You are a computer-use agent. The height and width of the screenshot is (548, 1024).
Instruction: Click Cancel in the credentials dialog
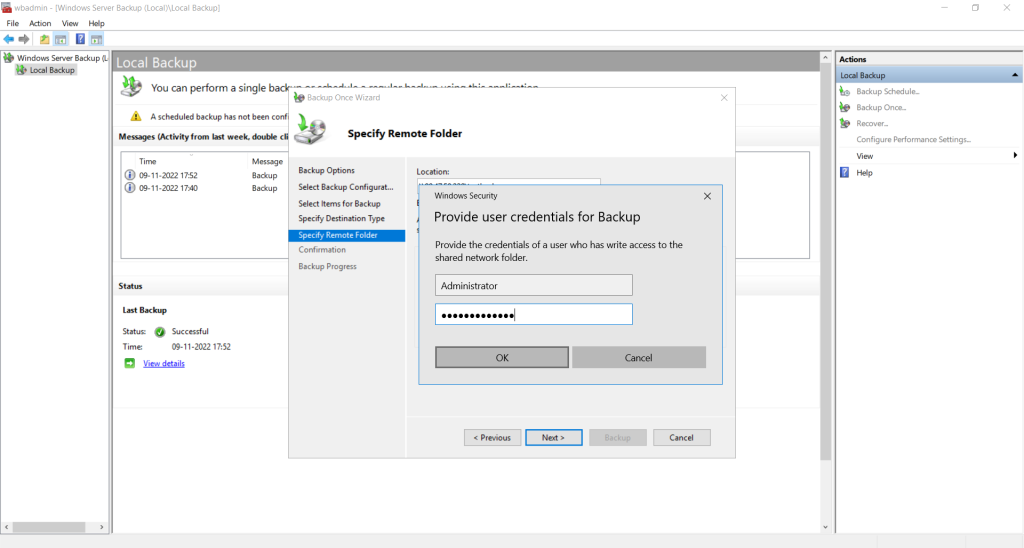click(638, 358)
